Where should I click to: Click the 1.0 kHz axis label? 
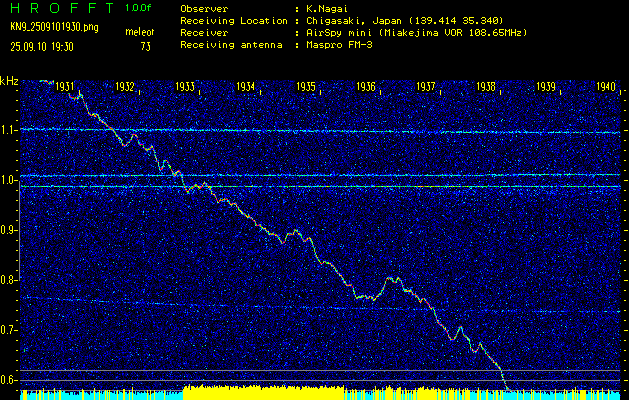(x=8, y=181)
